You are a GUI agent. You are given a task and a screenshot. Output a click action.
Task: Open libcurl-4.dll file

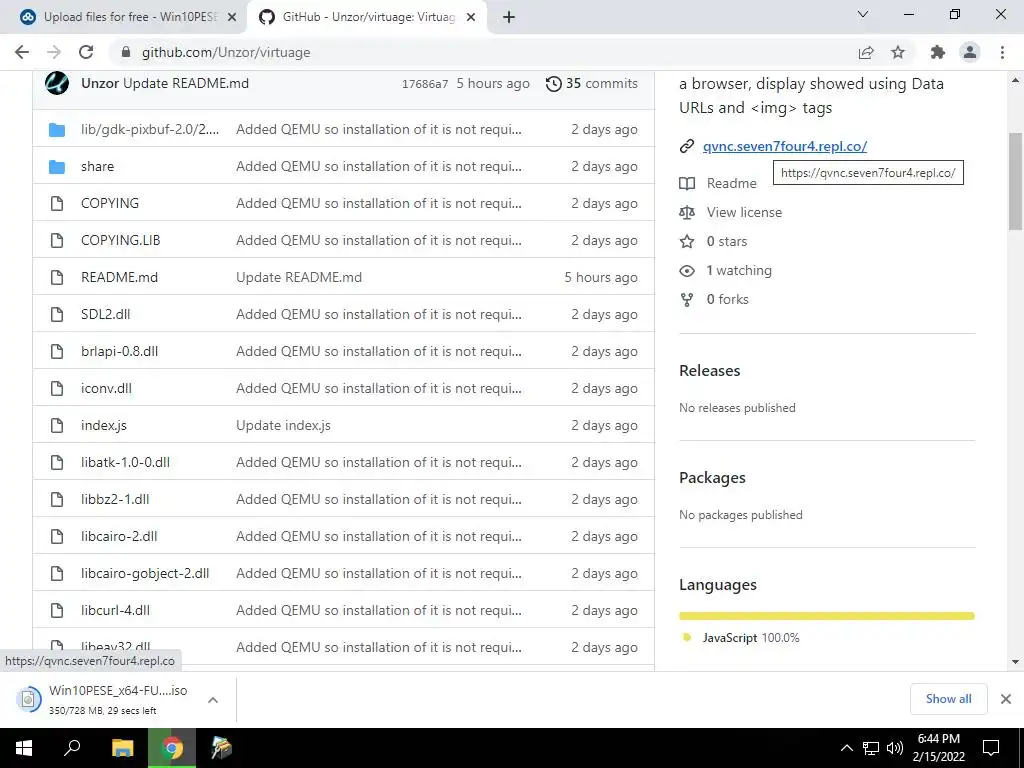(x=115, y=611)
